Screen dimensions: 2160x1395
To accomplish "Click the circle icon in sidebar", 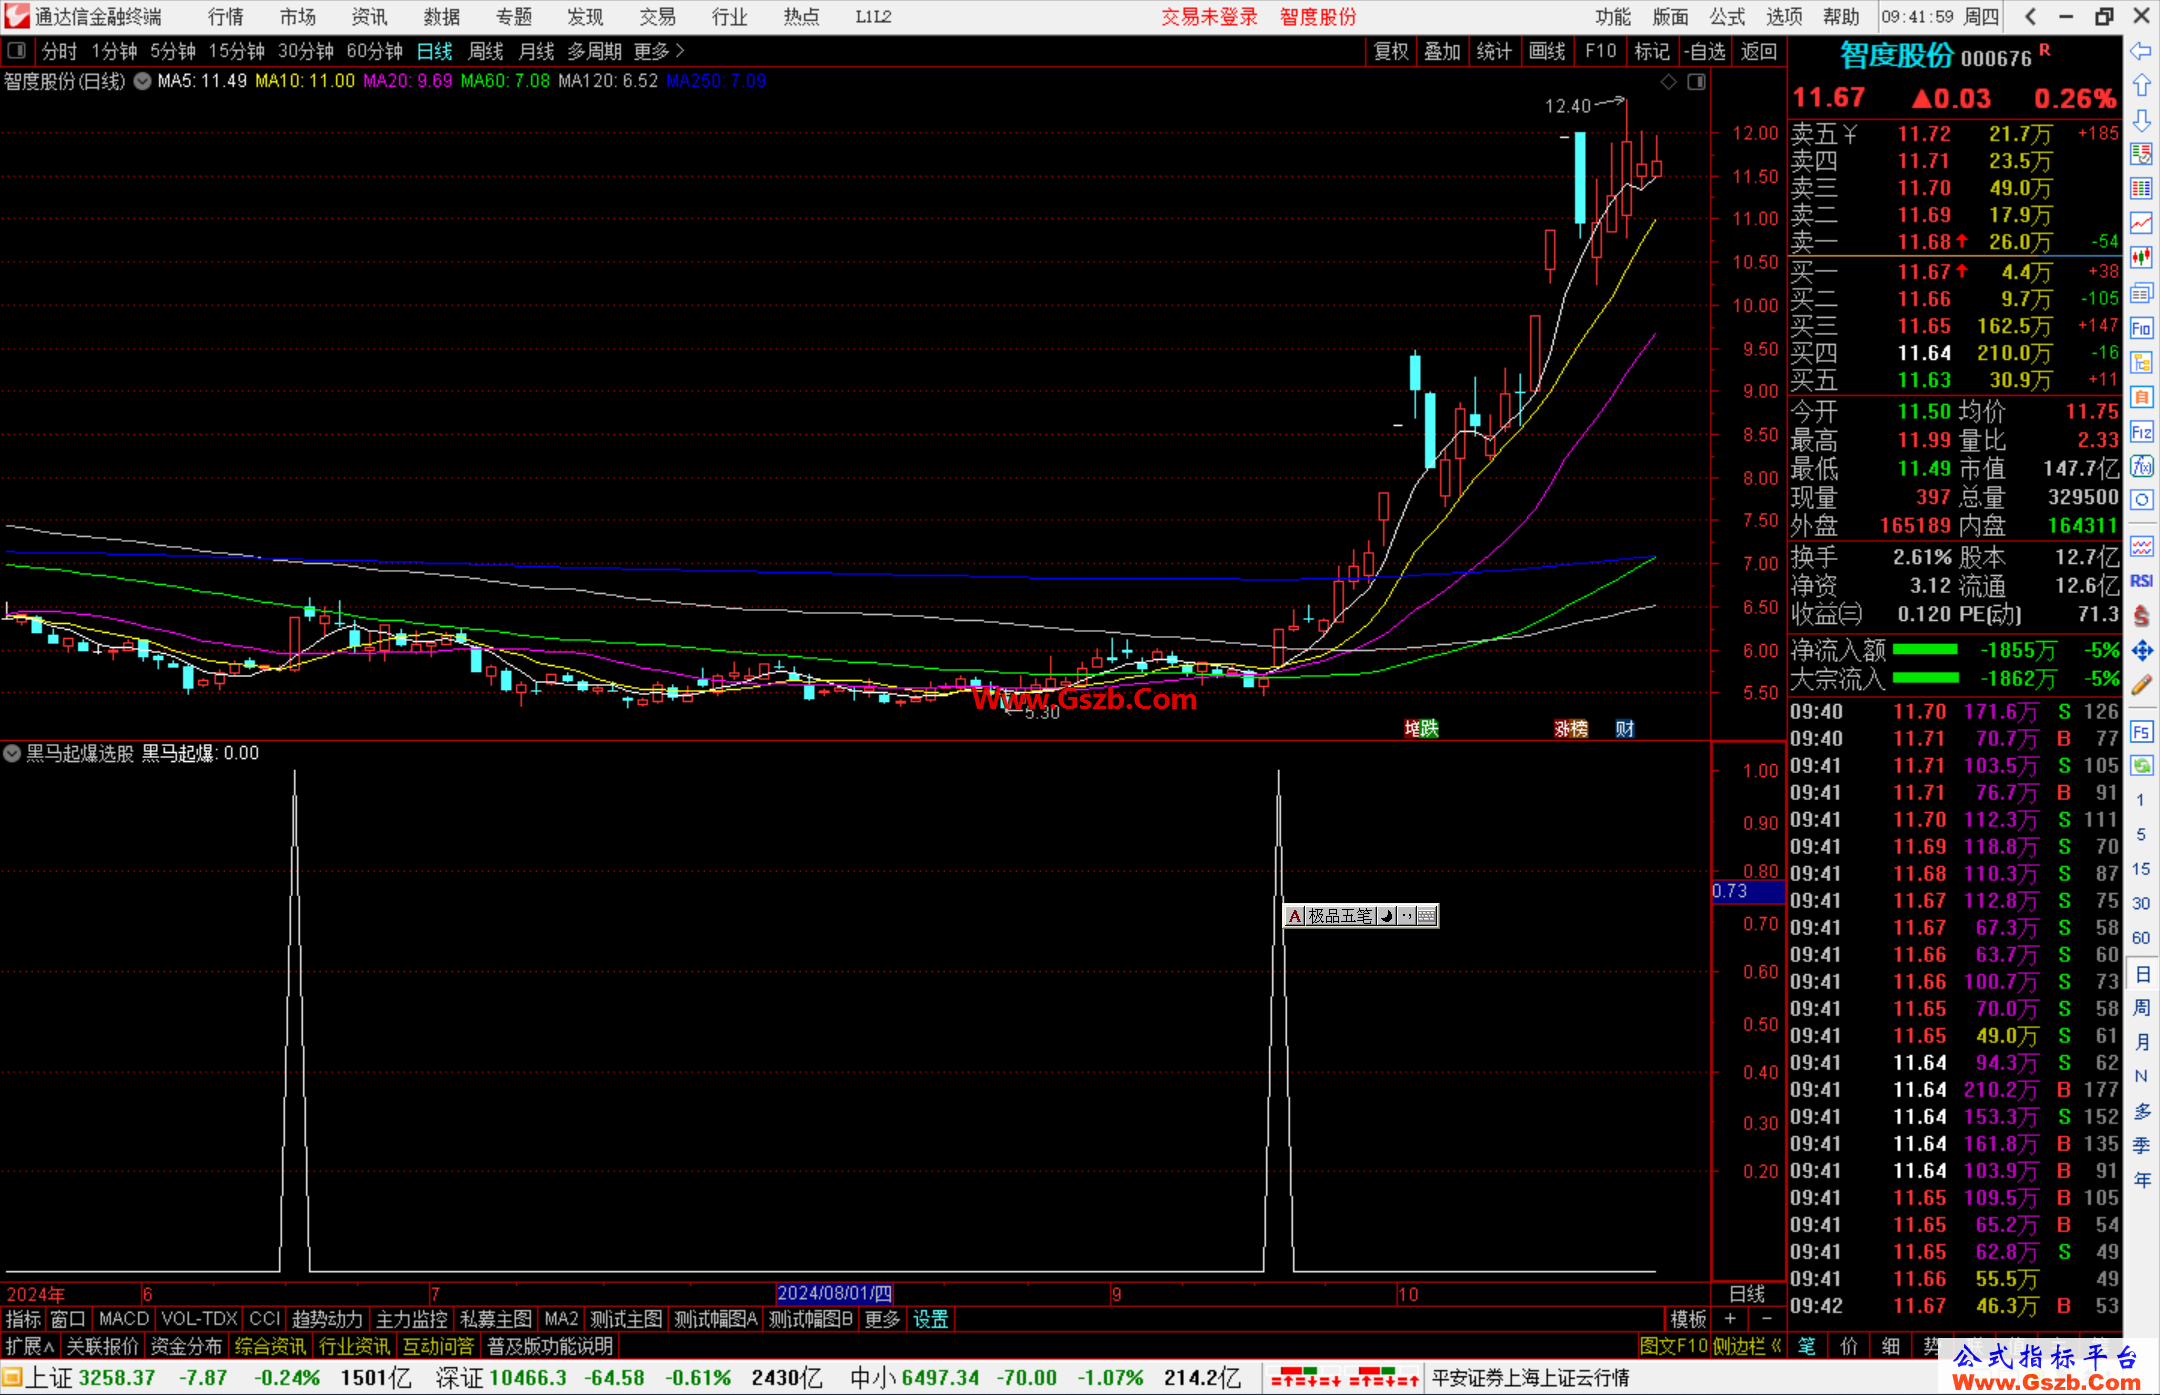I will click(x=2141, y=500).
